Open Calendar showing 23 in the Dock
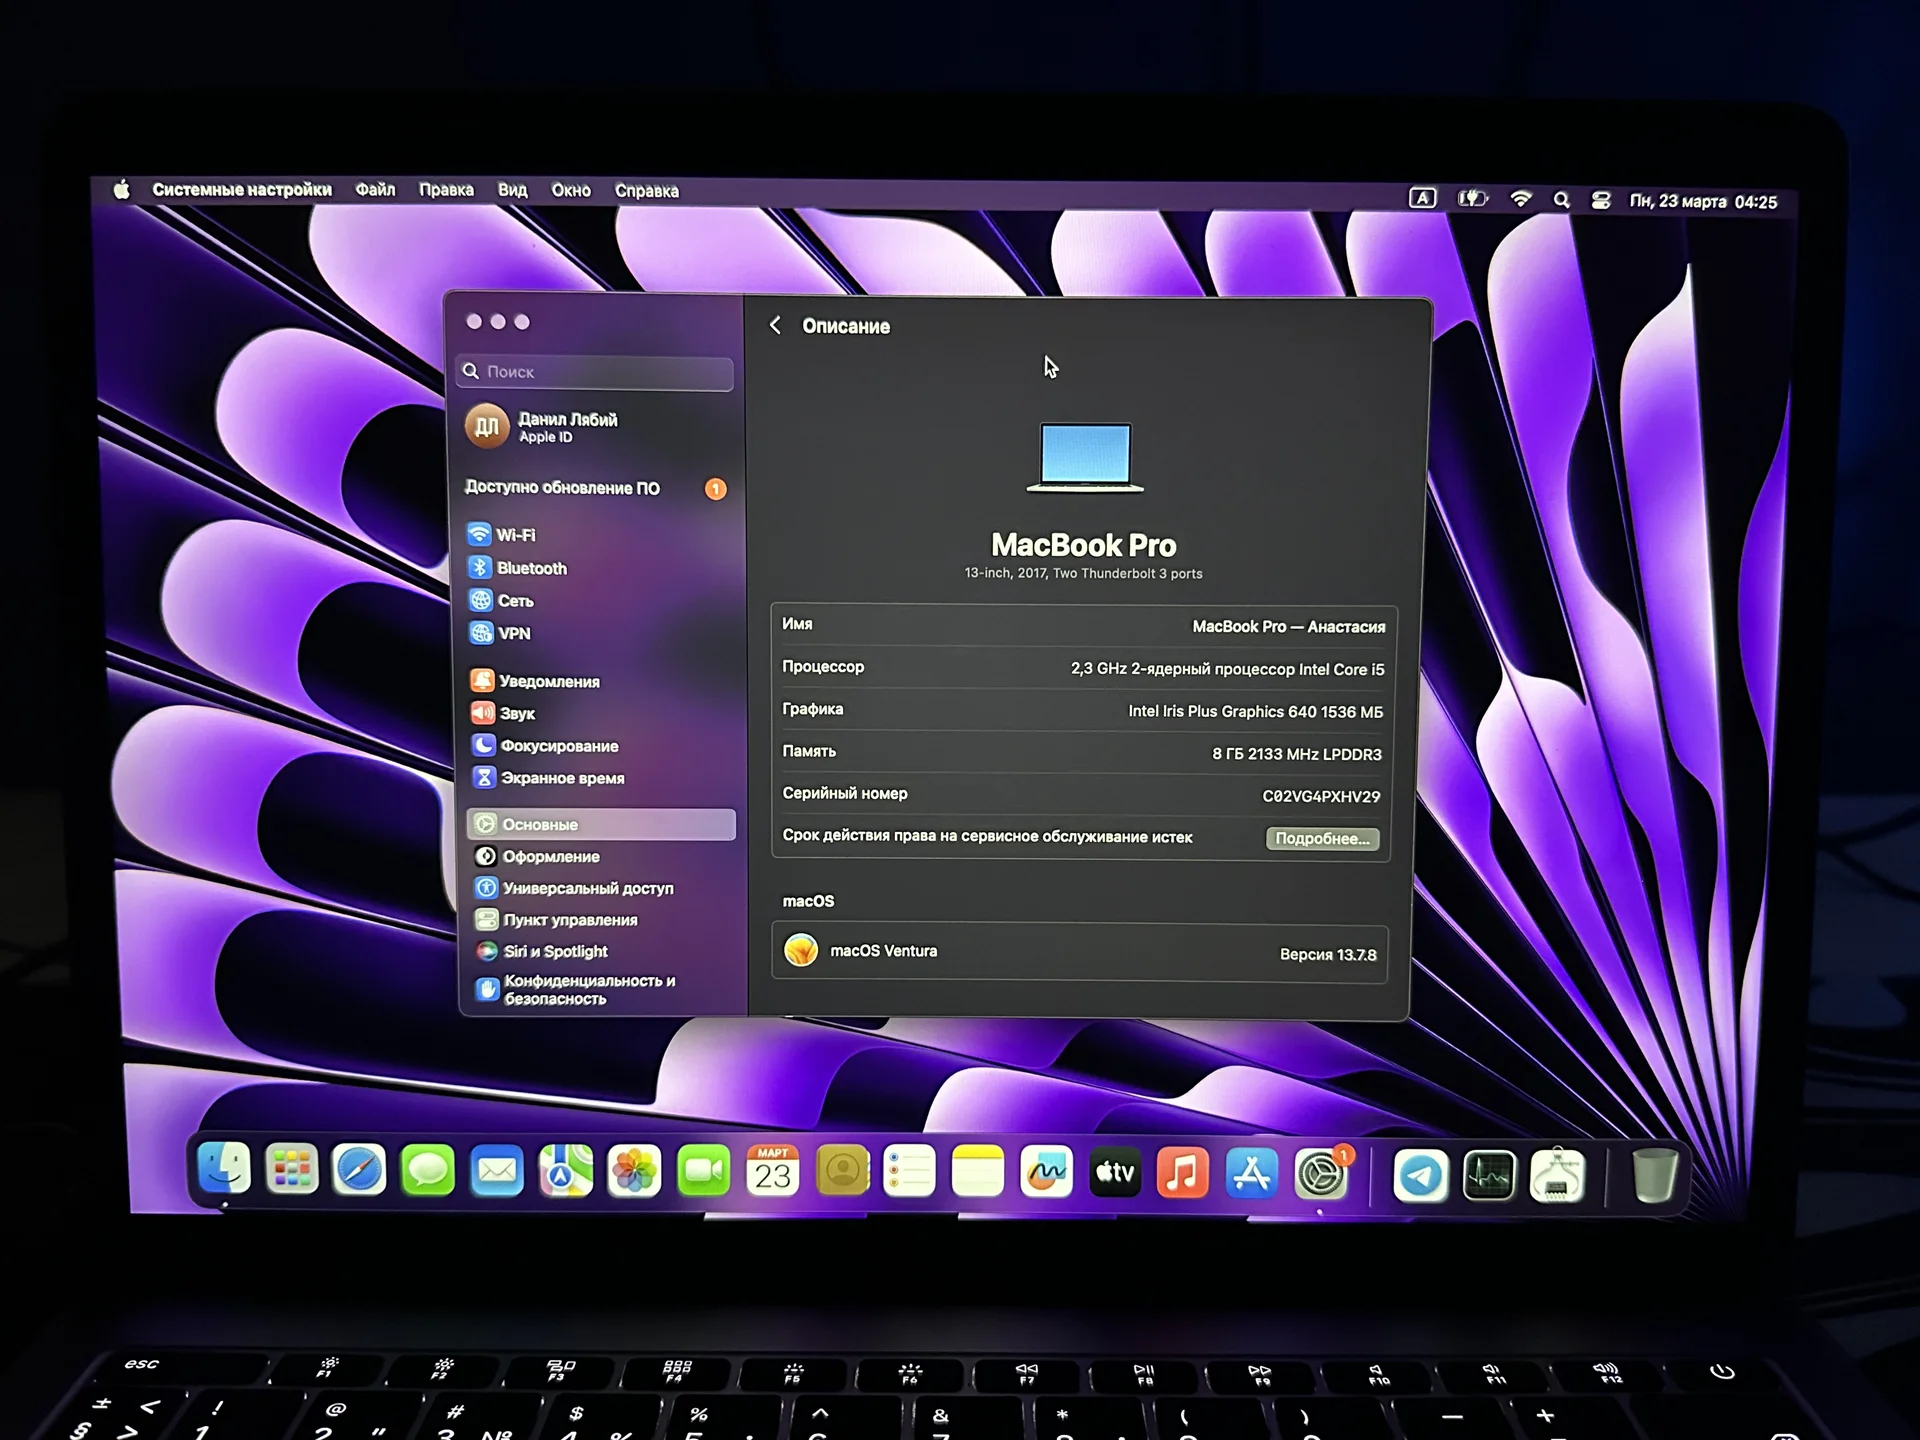Screen dimensions: 1920x1440 point(773,1171)
